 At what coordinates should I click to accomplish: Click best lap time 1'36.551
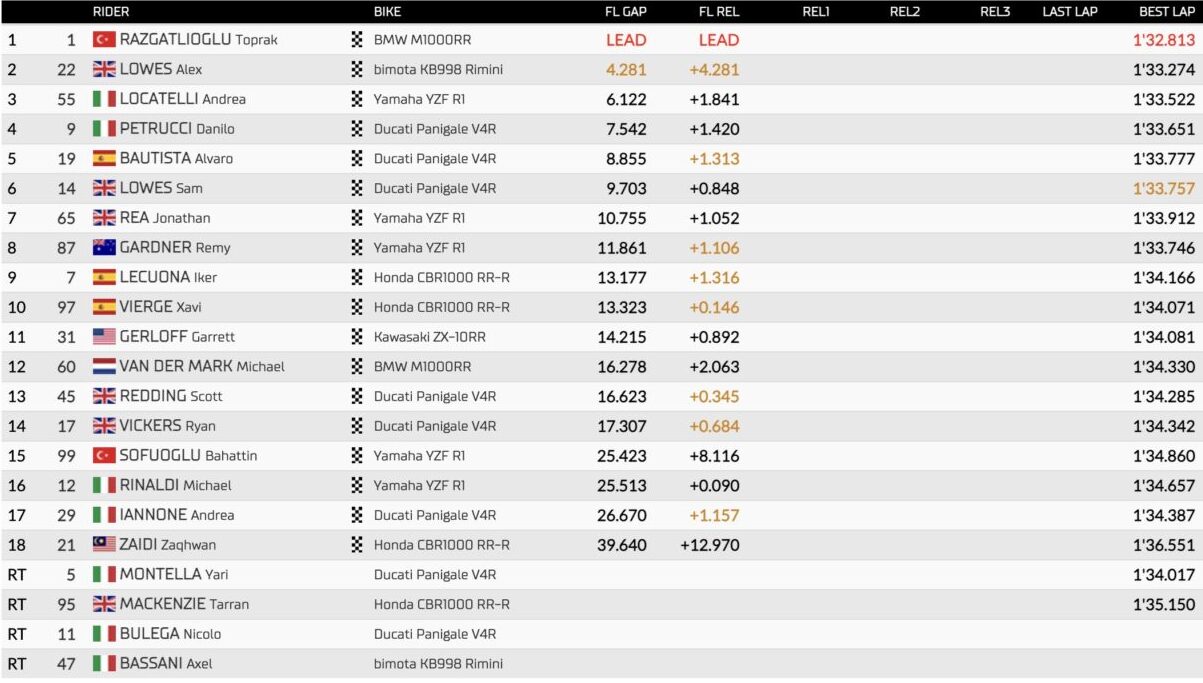point(1164,545)
